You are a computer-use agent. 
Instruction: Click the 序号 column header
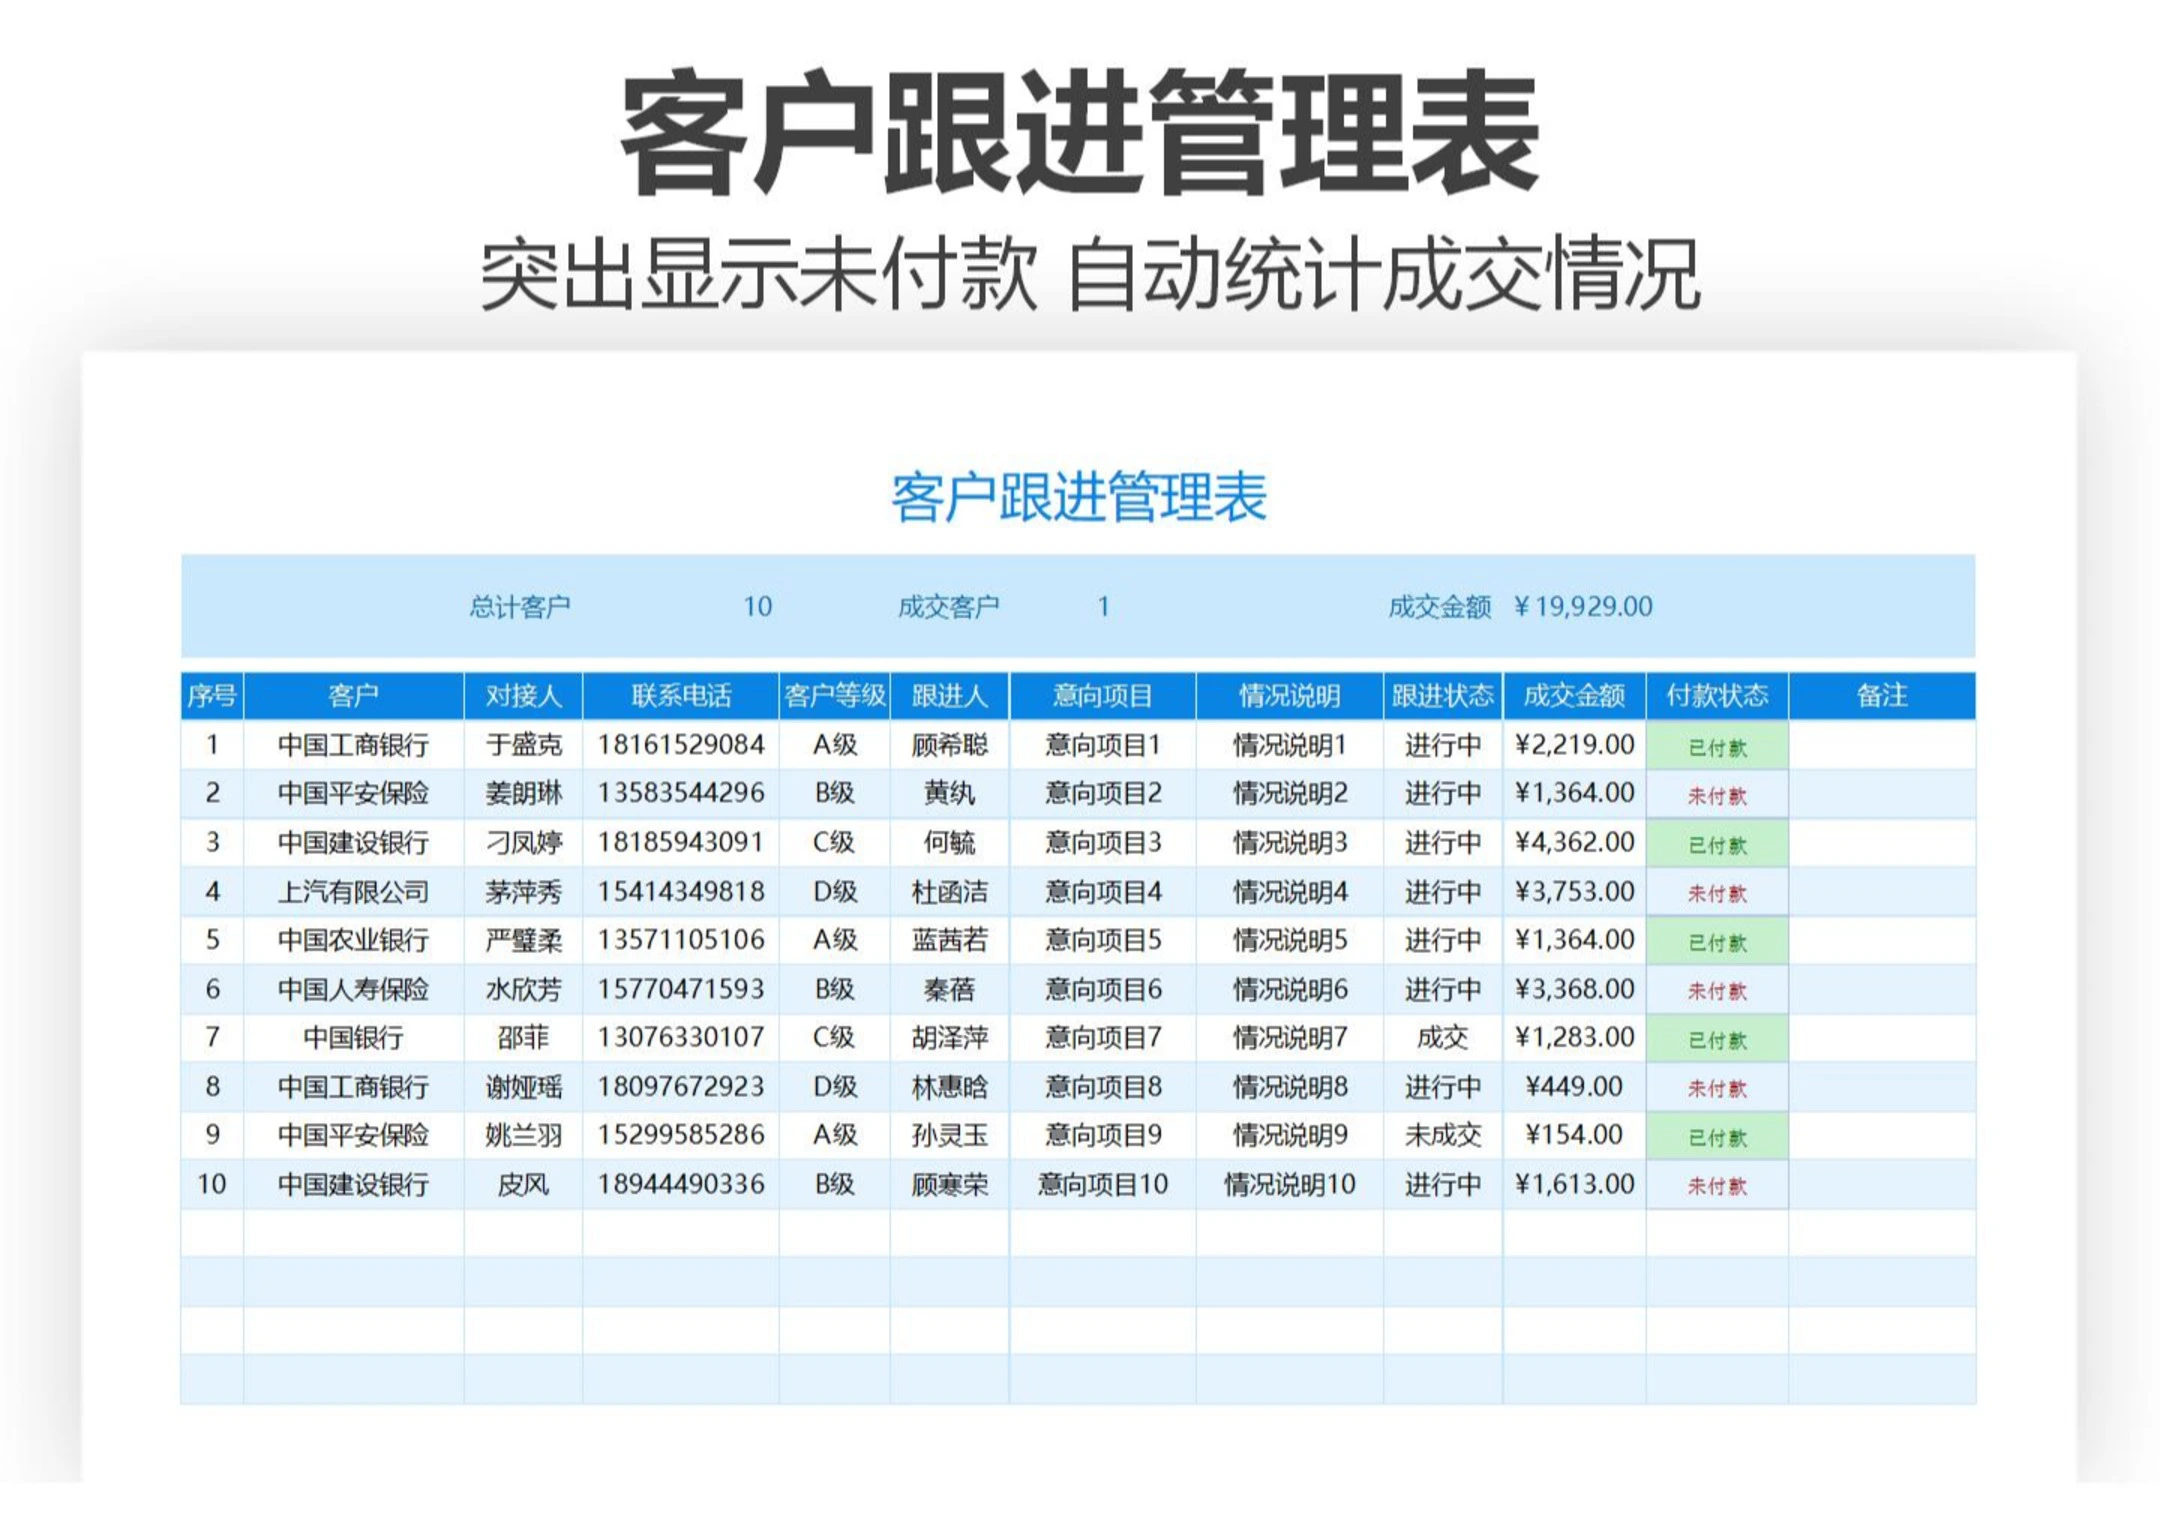pos(211,695)
